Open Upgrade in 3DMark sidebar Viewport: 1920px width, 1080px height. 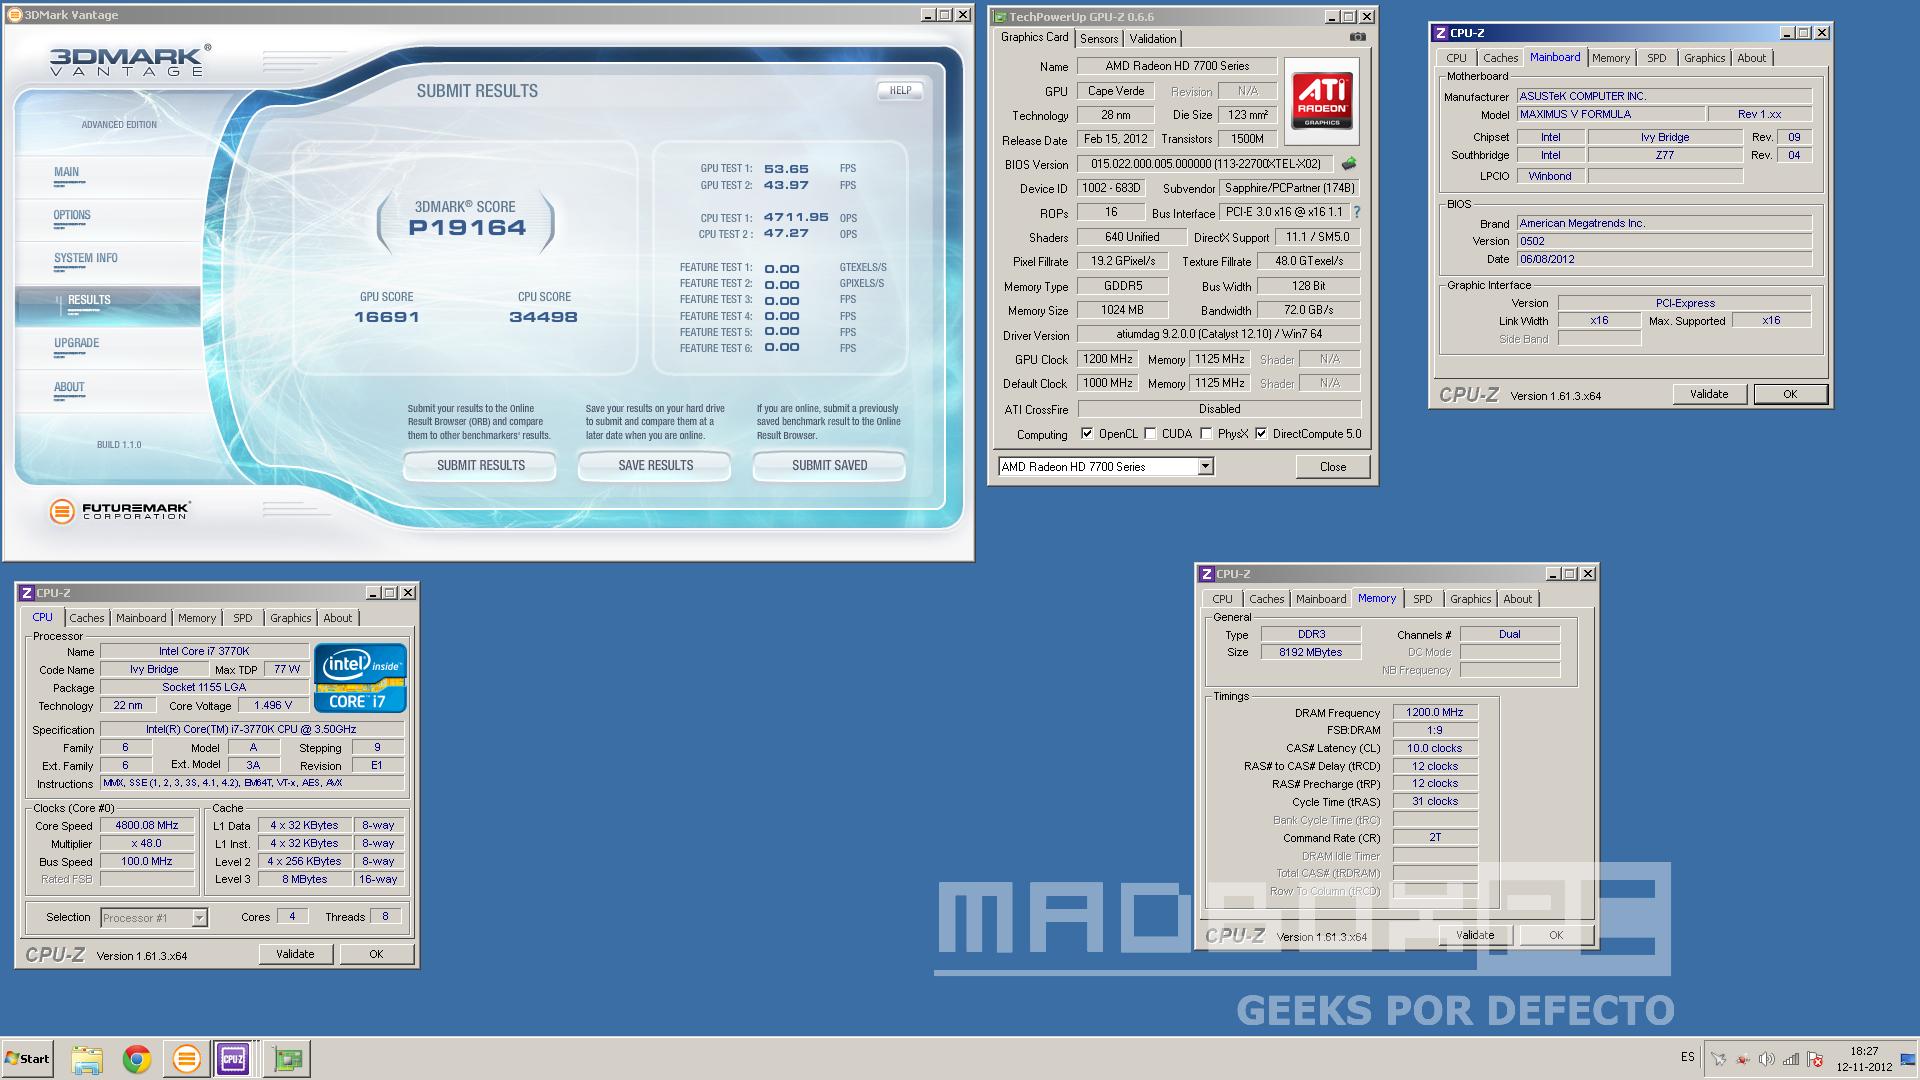(77, 343)
